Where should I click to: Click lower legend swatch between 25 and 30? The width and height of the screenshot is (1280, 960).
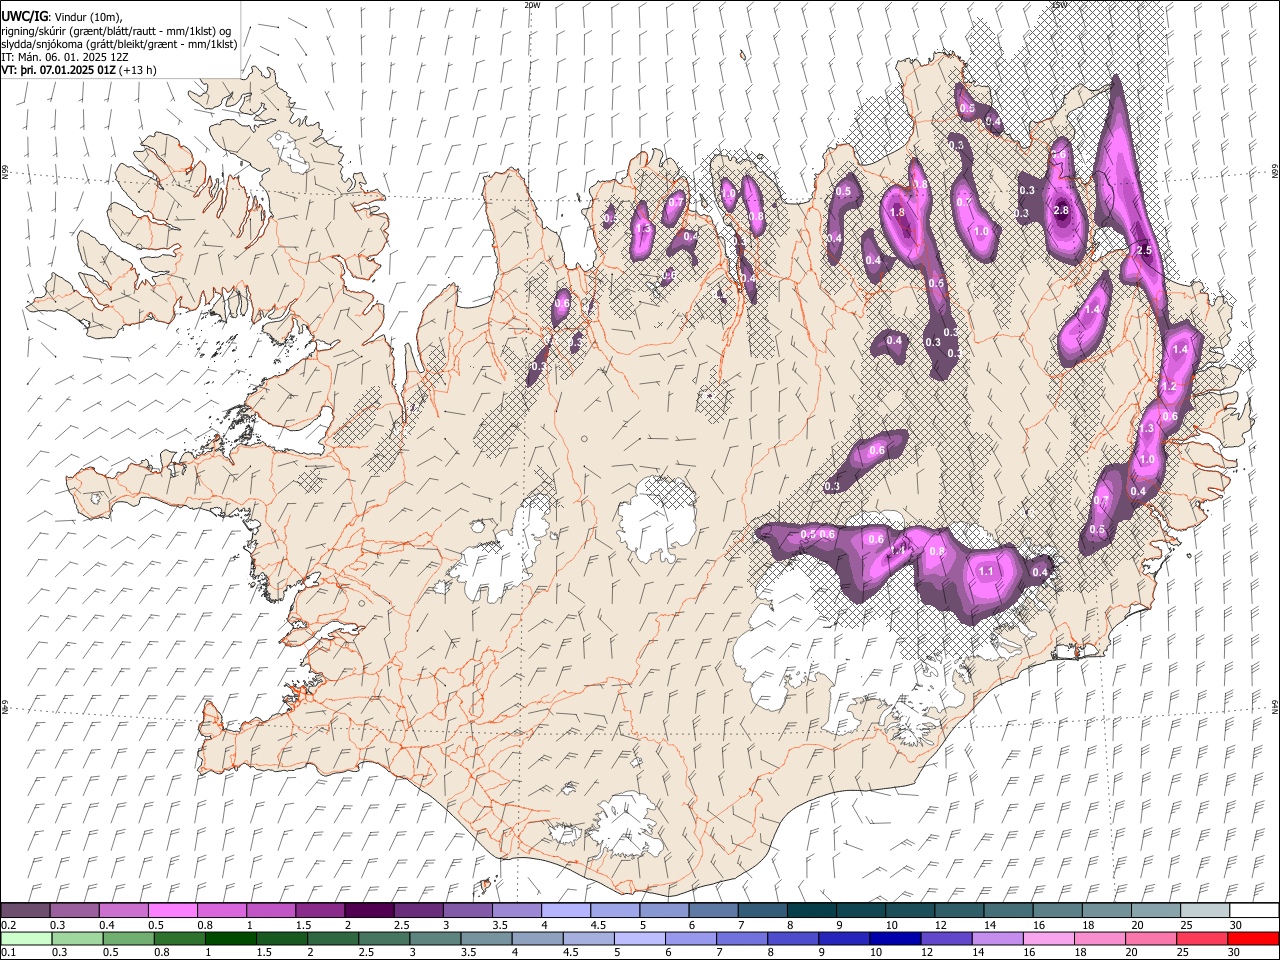pyautogui.click(x=1202, y=938)
